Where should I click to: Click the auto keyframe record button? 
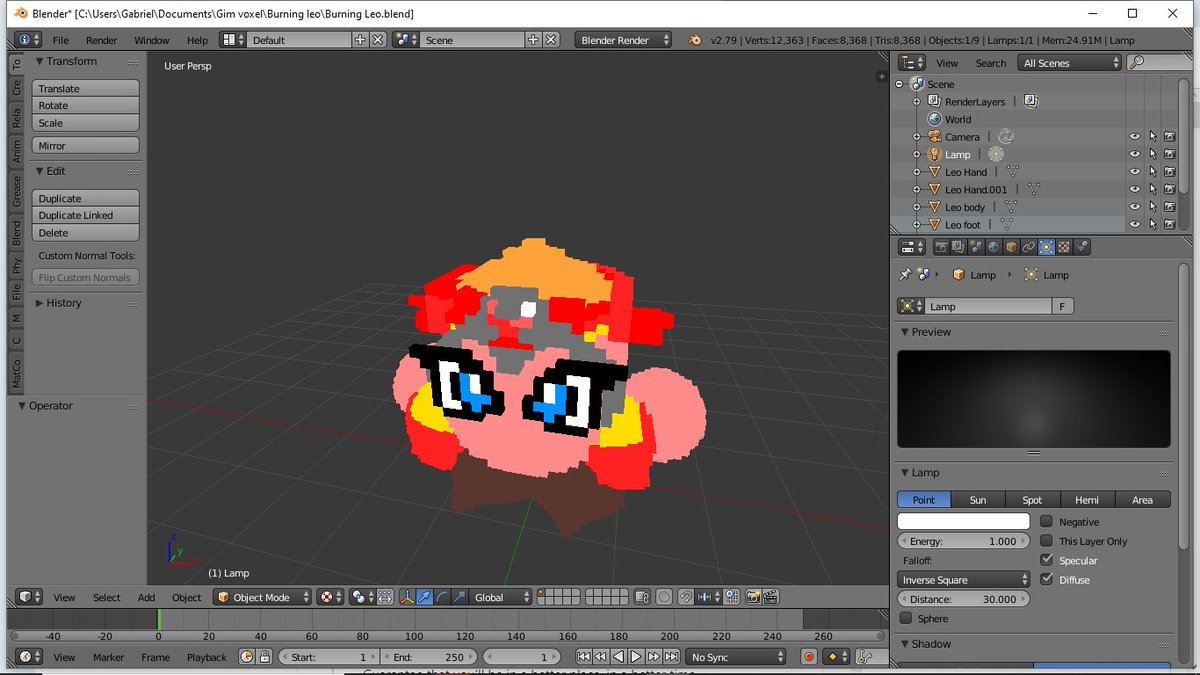[x=809, y=657]
